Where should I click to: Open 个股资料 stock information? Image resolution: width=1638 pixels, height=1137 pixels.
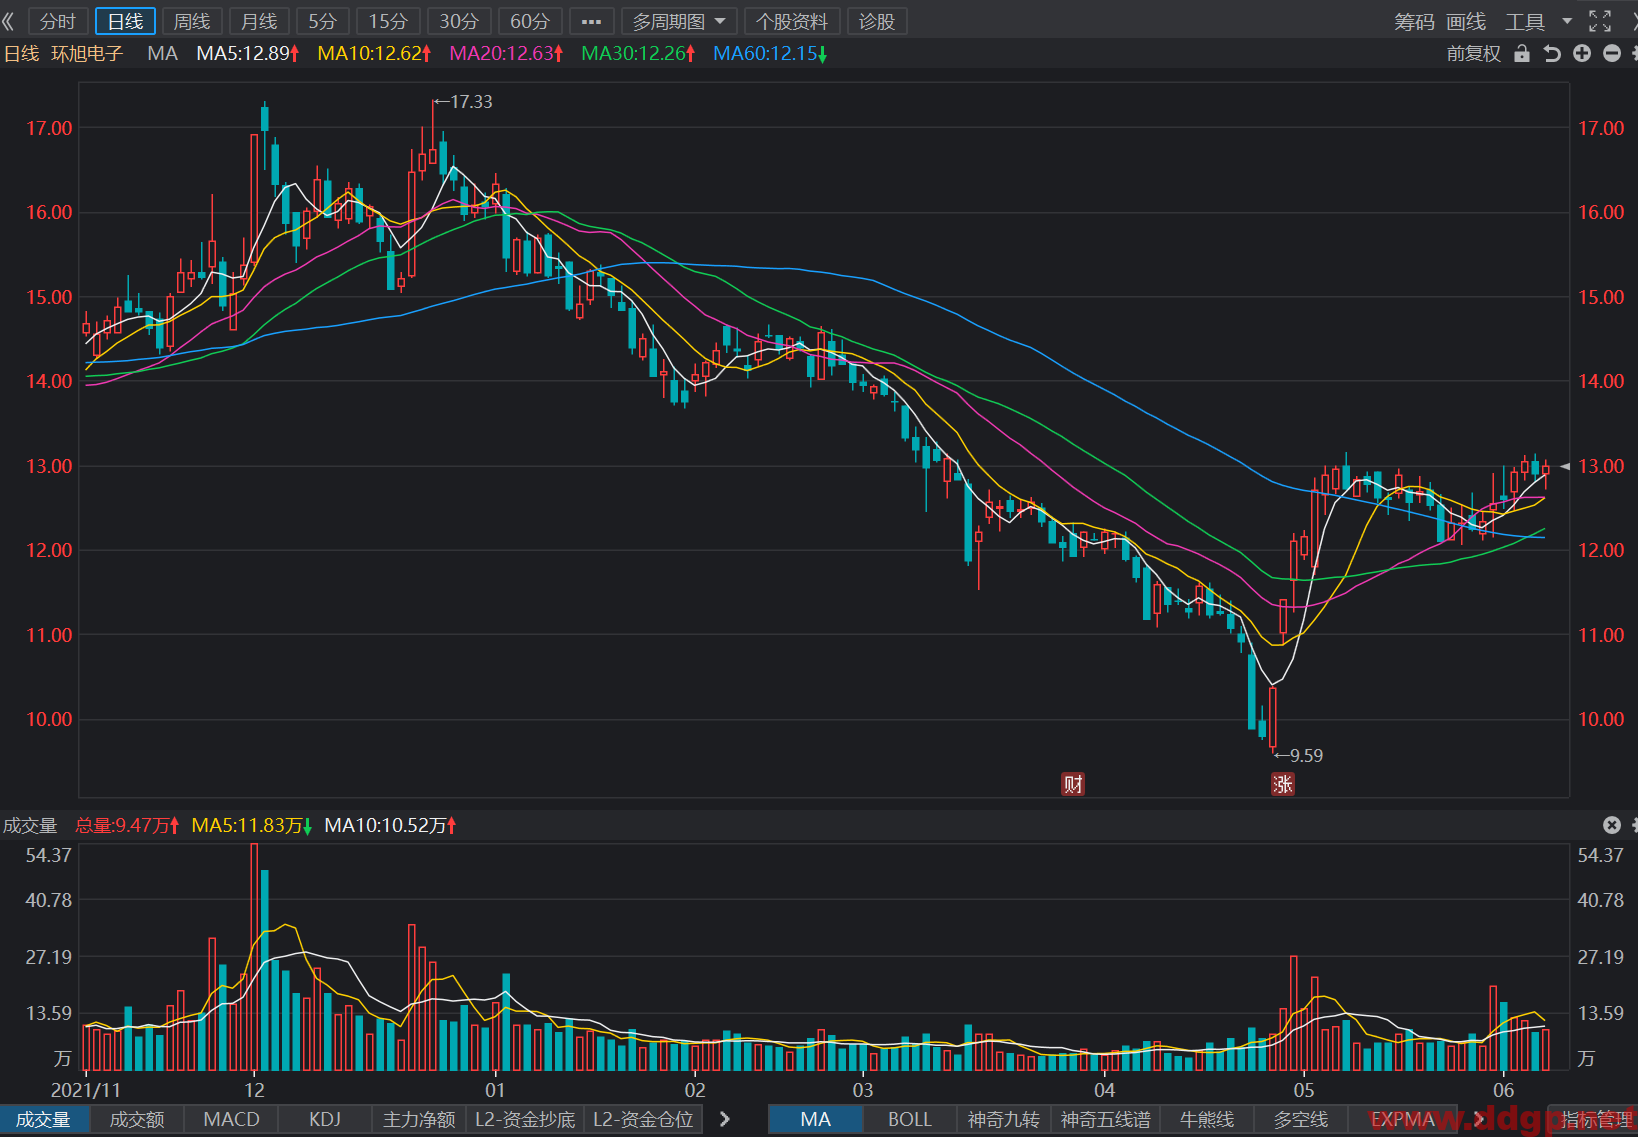point(792,21)
